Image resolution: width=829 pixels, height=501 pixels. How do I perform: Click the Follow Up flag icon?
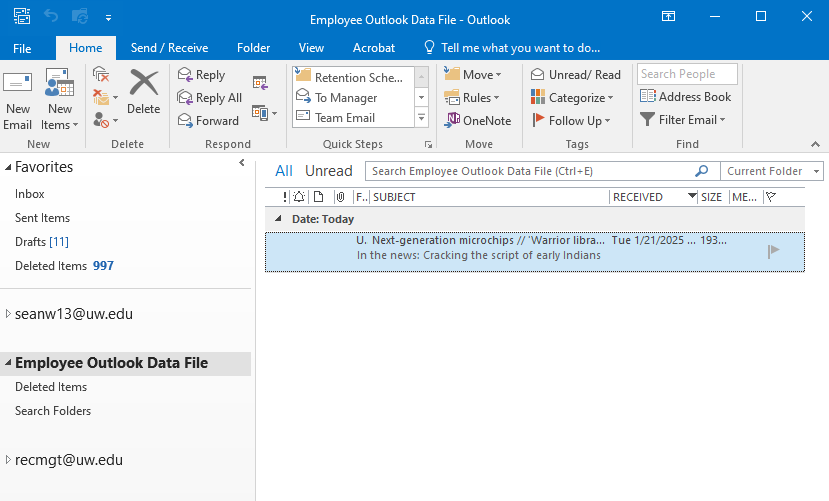(x=538, y=121)
